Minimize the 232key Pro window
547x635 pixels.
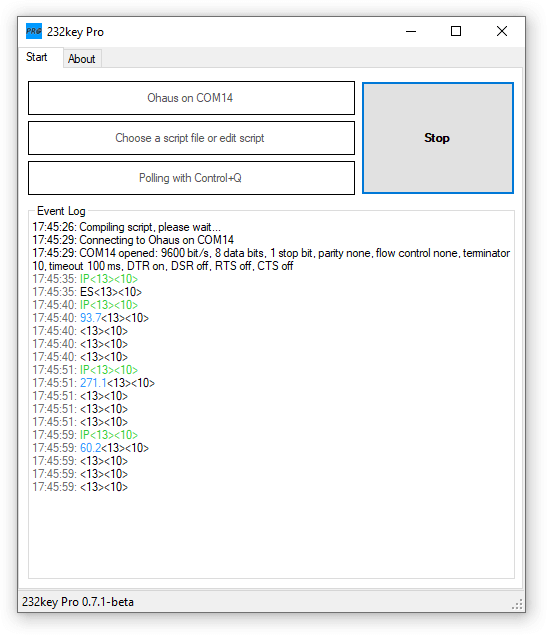(x=411, y=32)
